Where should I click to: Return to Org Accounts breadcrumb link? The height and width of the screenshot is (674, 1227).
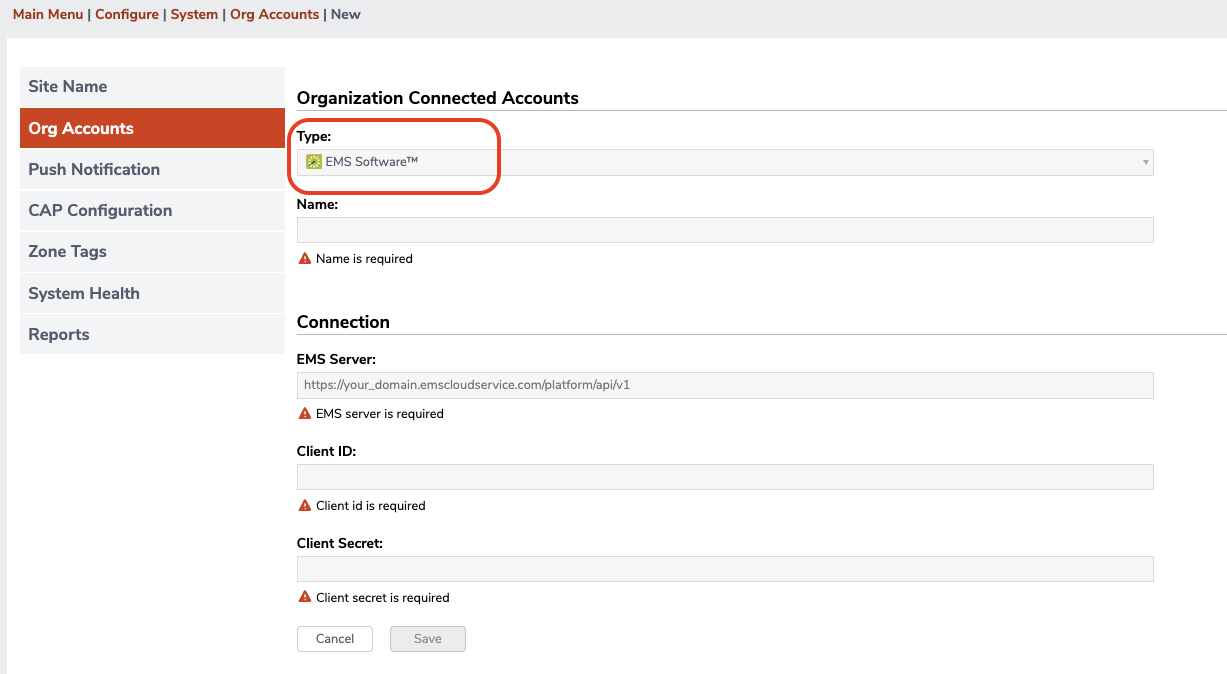tap(275, 14)
